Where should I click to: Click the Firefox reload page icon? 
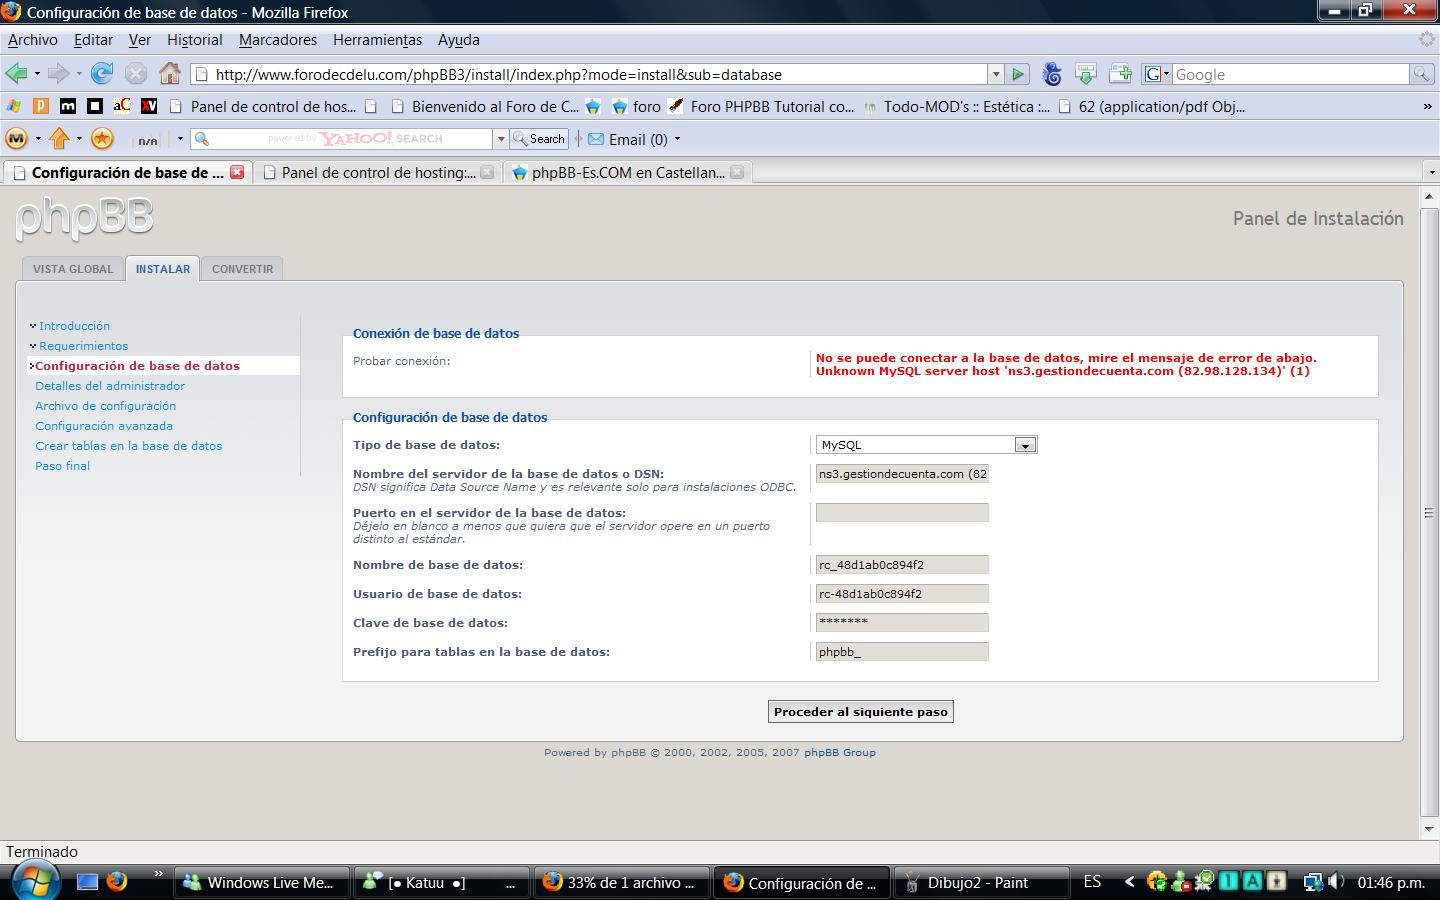point(102,74)
